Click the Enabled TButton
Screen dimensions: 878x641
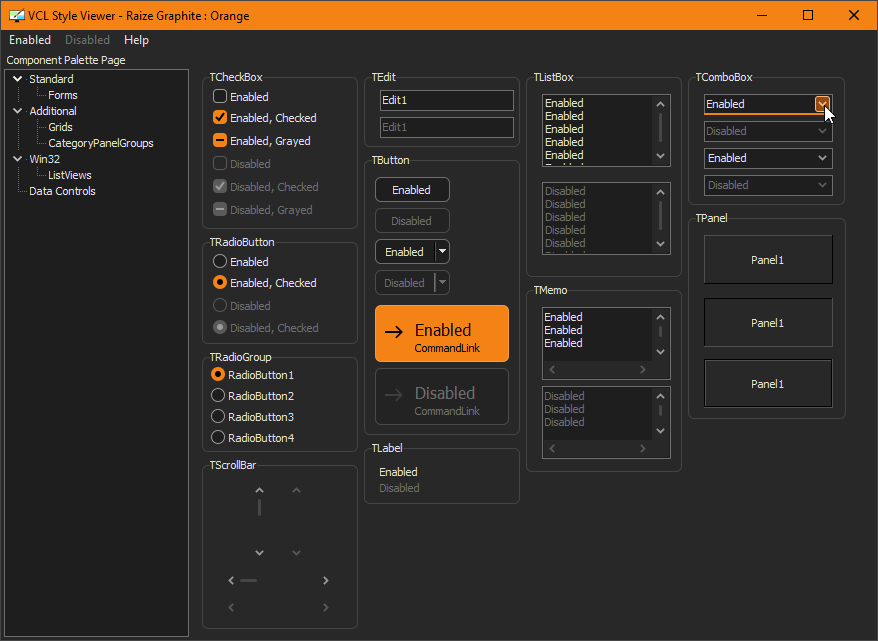[x=412, y=190]
